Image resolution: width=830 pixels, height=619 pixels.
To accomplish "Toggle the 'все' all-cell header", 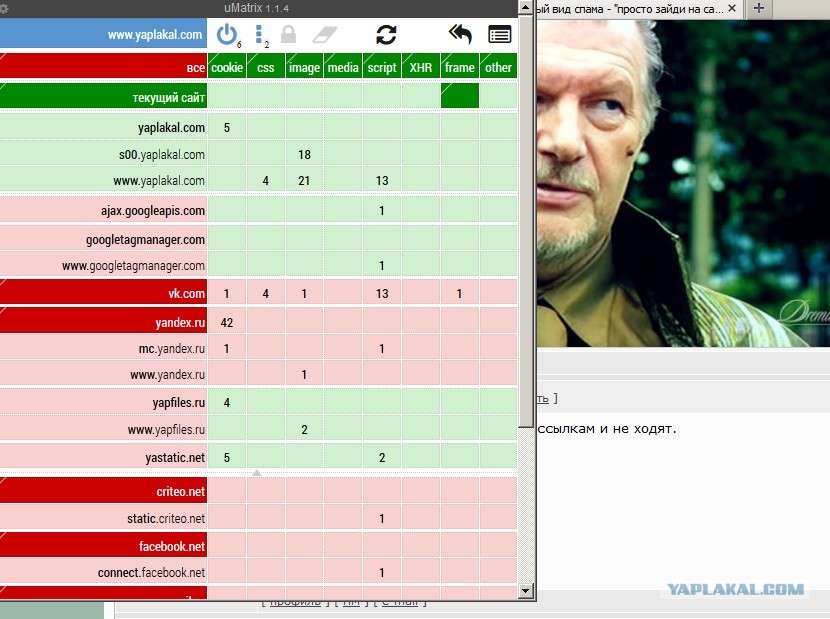I will click(103, 66).
